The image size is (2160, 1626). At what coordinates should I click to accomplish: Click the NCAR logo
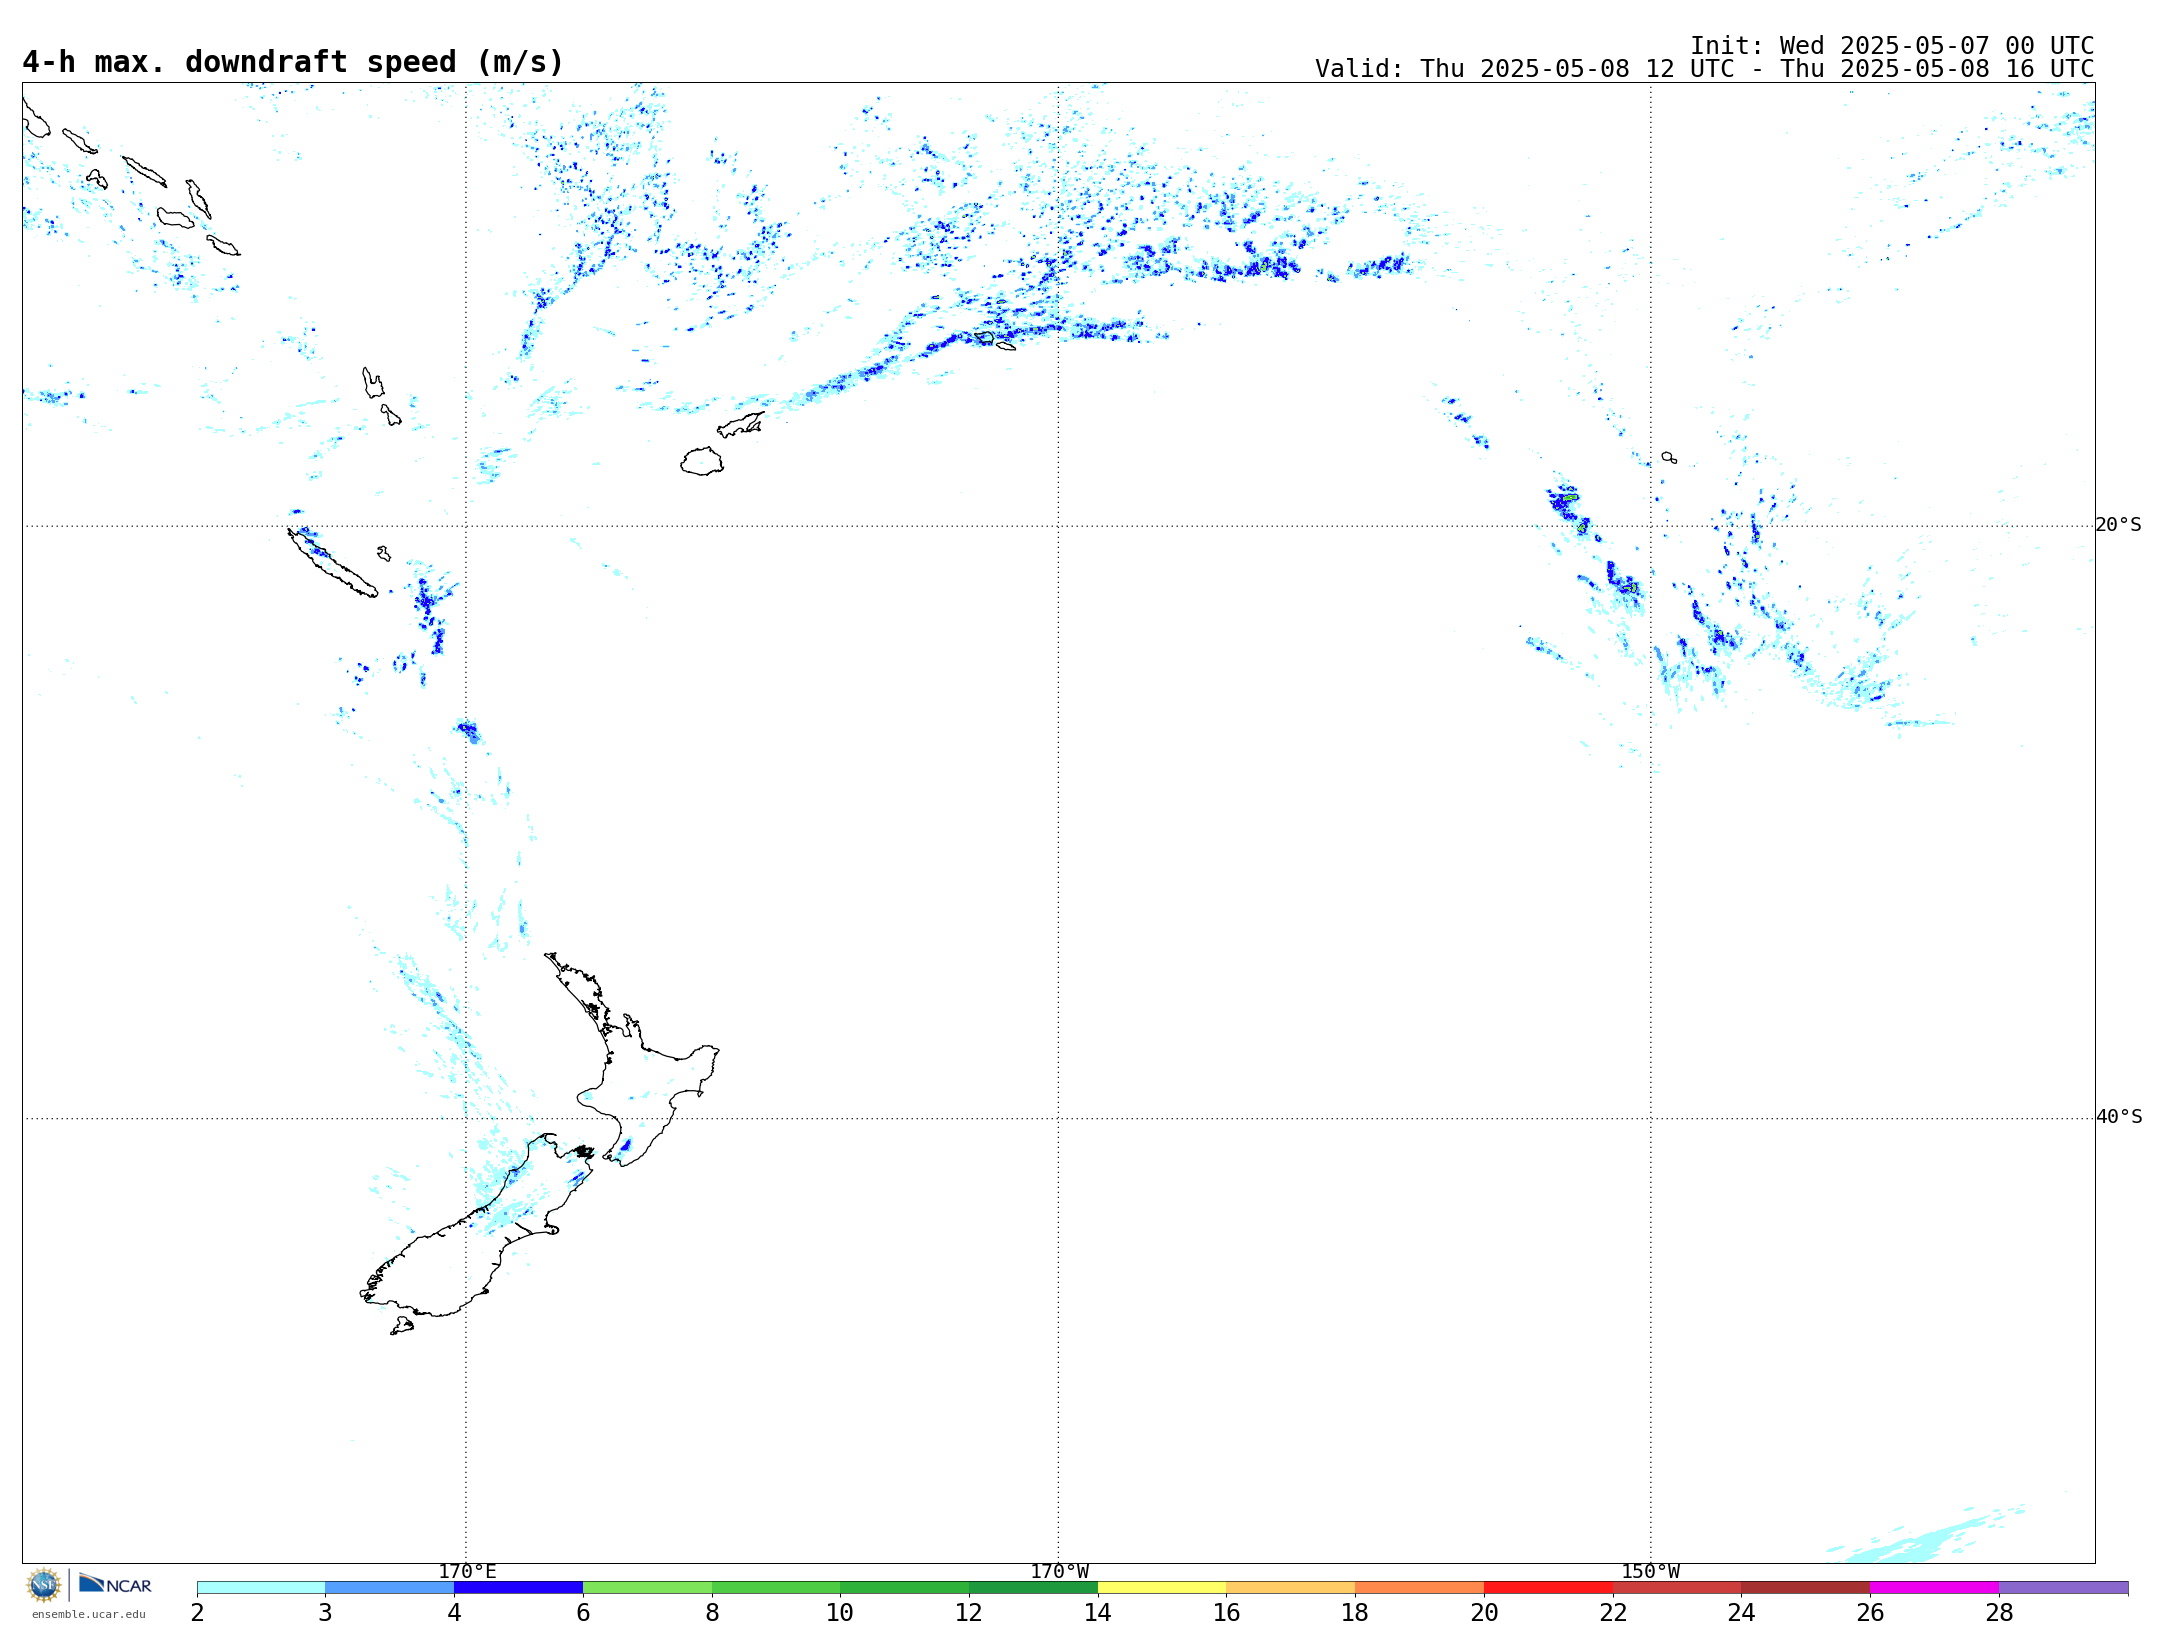(x=115, y=1584)
